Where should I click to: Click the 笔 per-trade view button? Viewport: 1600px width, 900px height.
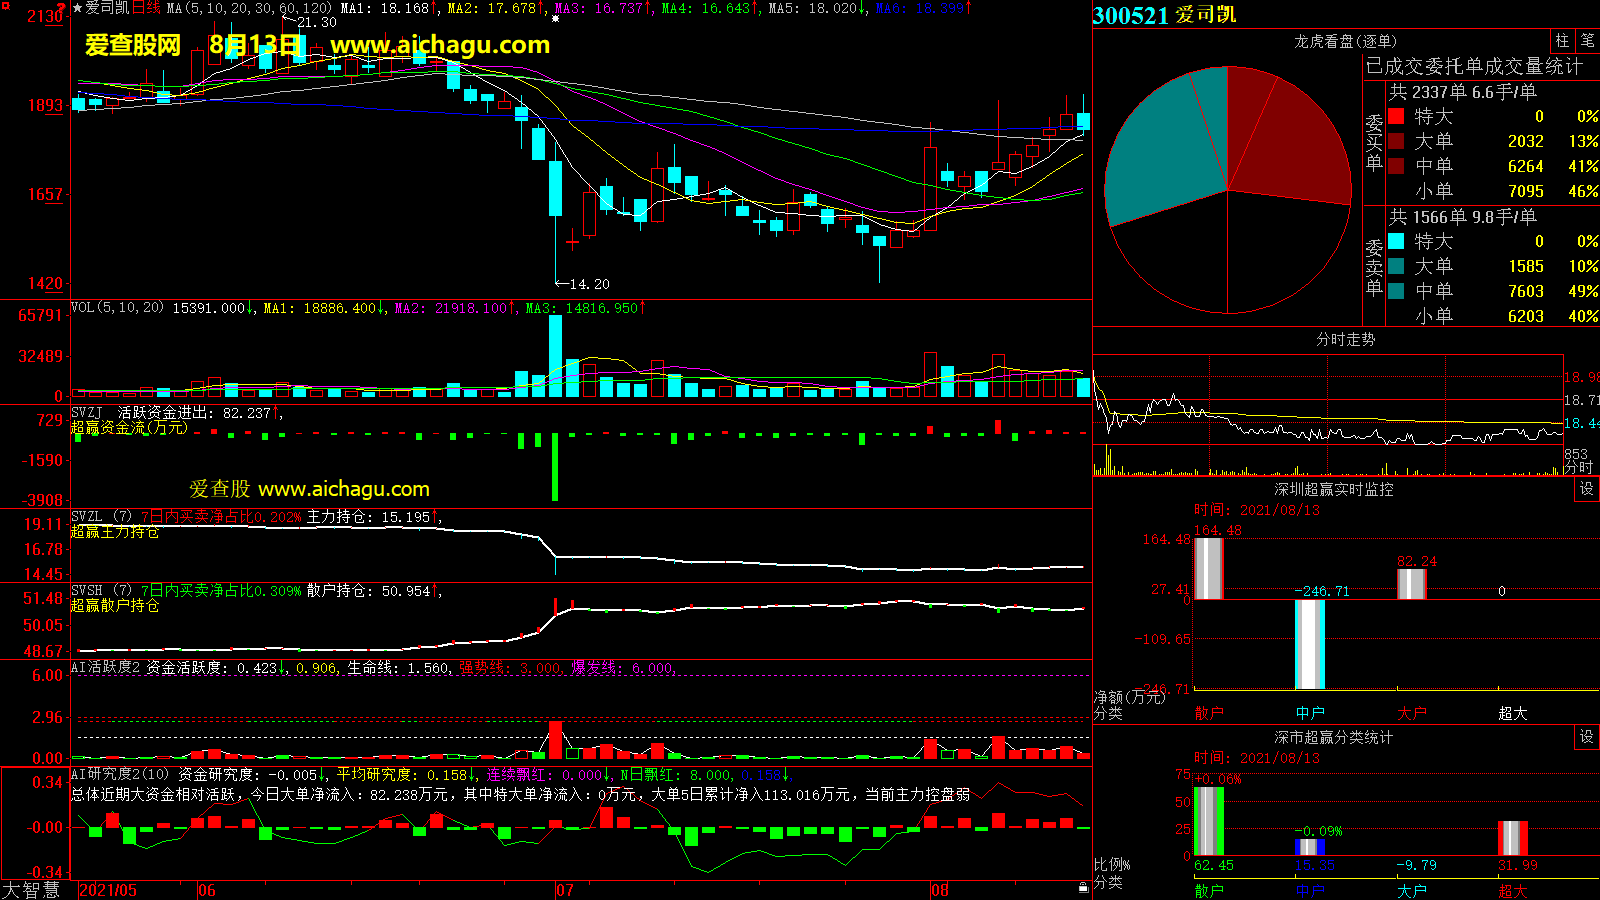[x=1587, y=41]
